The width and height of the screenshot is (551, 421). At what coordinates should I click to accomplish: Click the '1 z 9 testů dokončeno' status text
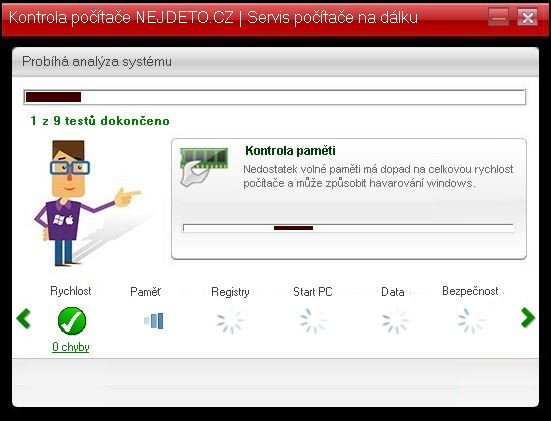(100, 121)
